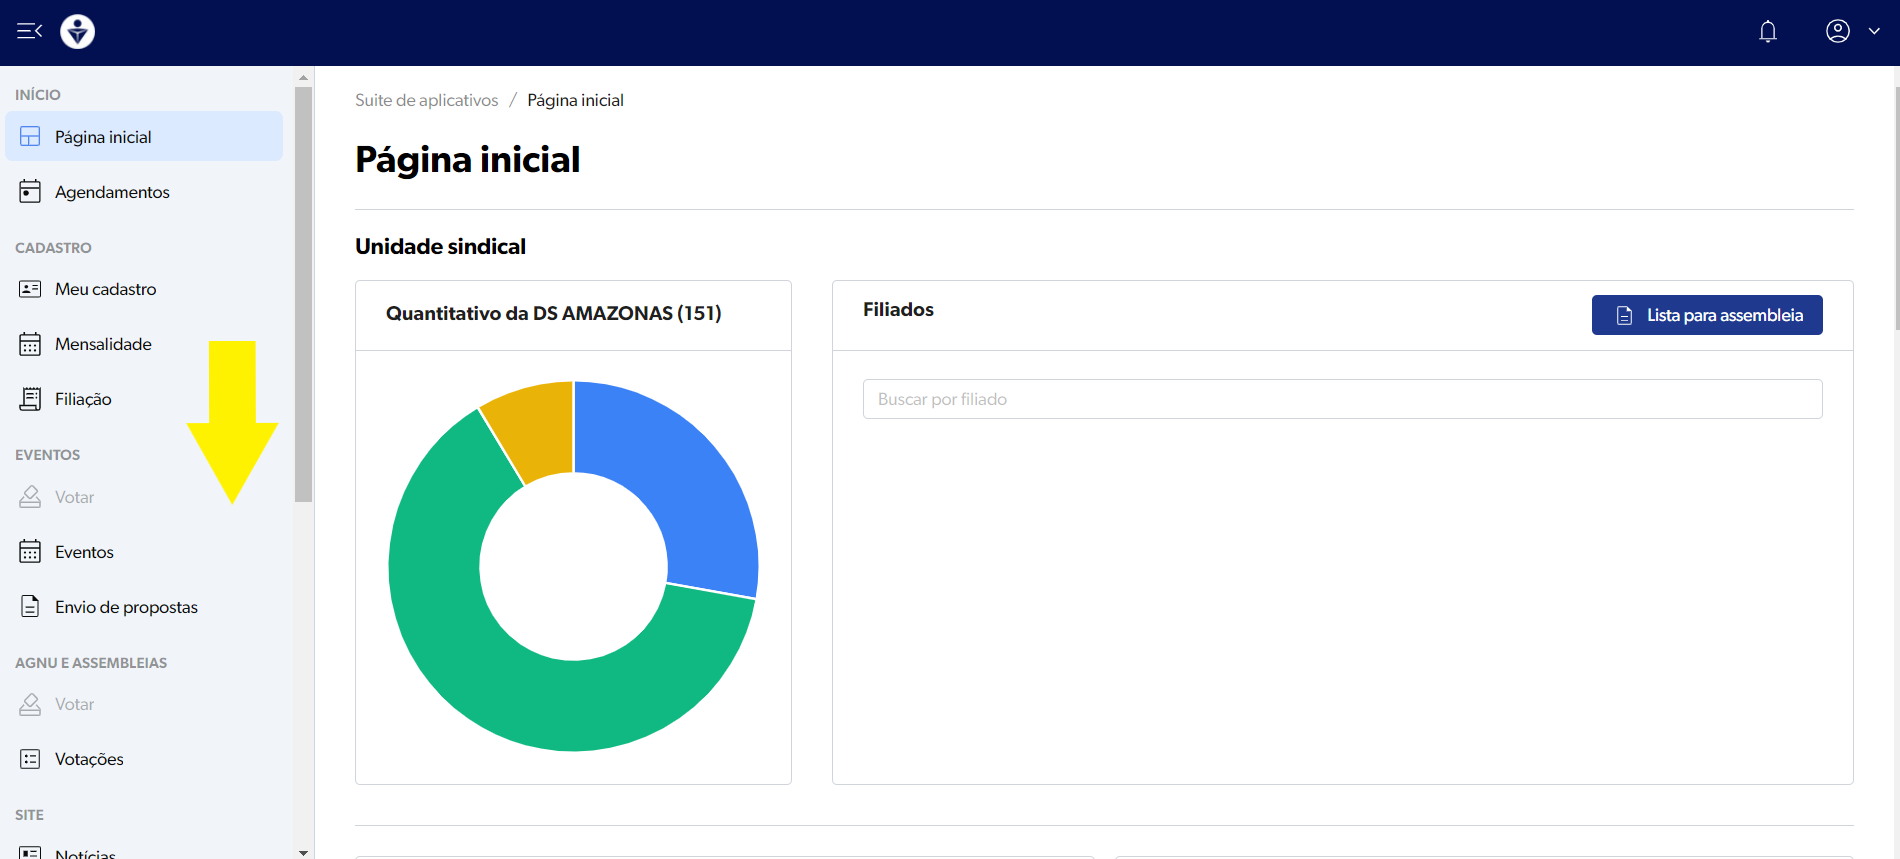Click the user profile avatar icon

click(x=1837, y=31)
